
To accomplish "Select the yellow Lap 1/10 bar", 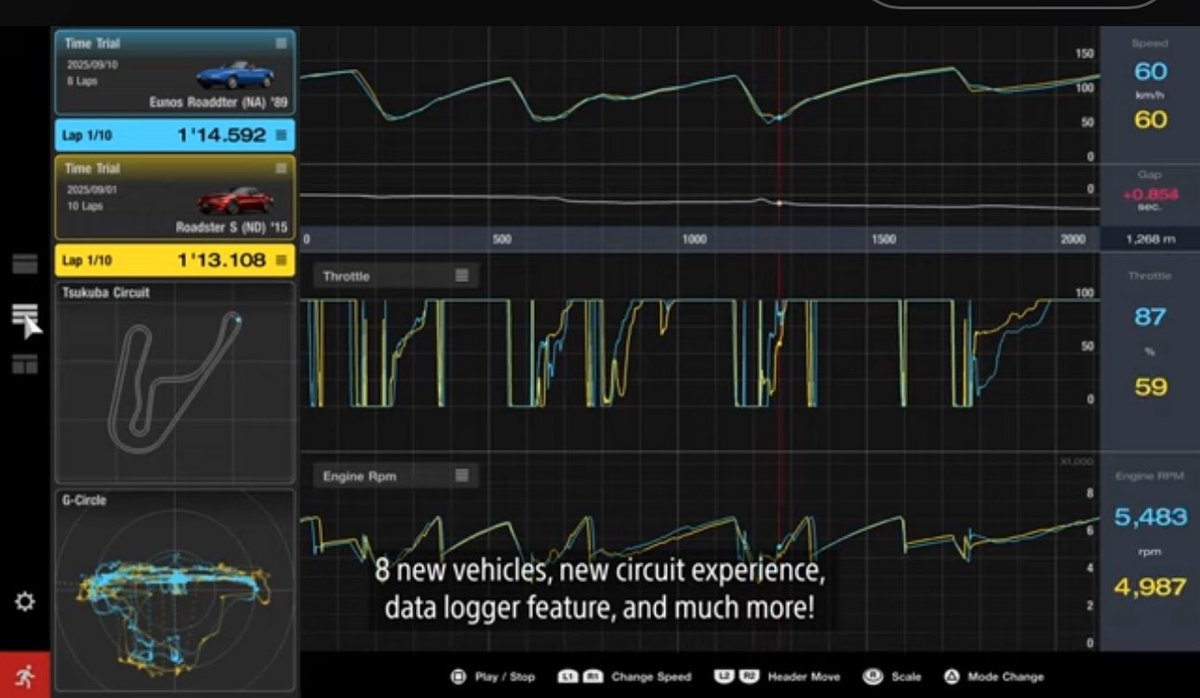I will [x=175, y=260].
